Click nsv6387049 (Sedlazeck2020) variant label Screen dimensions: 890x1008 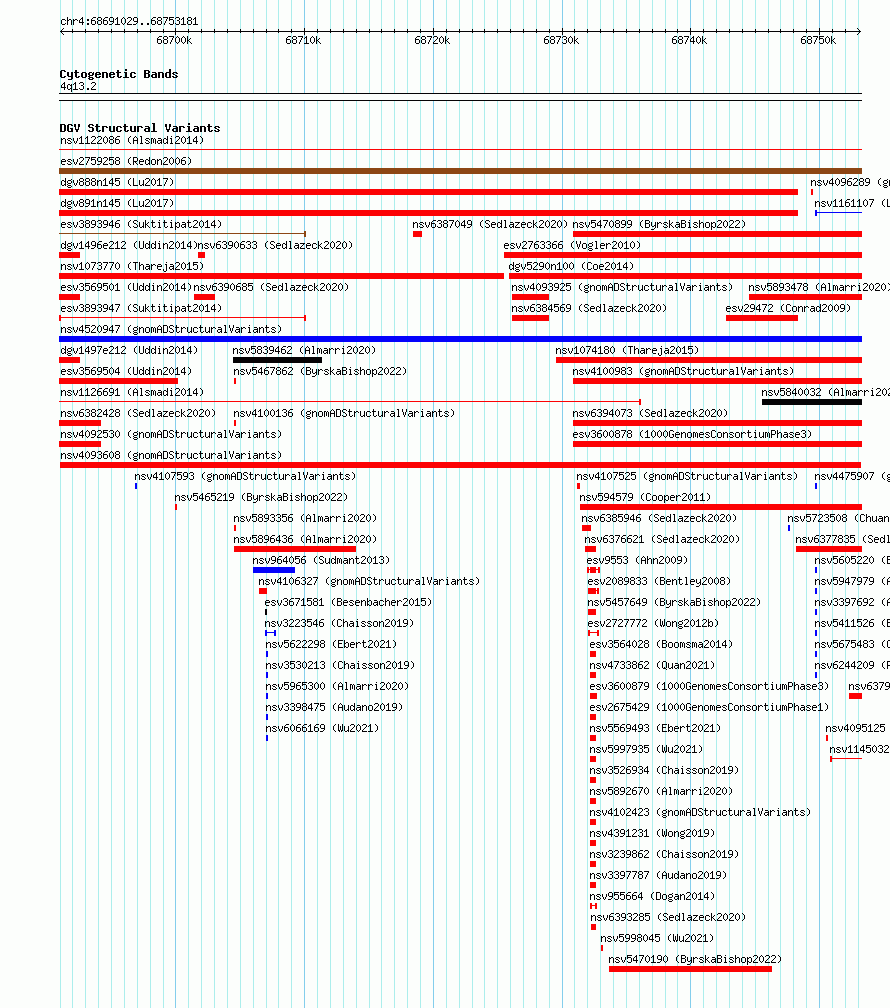pyautogui.click(x=490, y=224)
